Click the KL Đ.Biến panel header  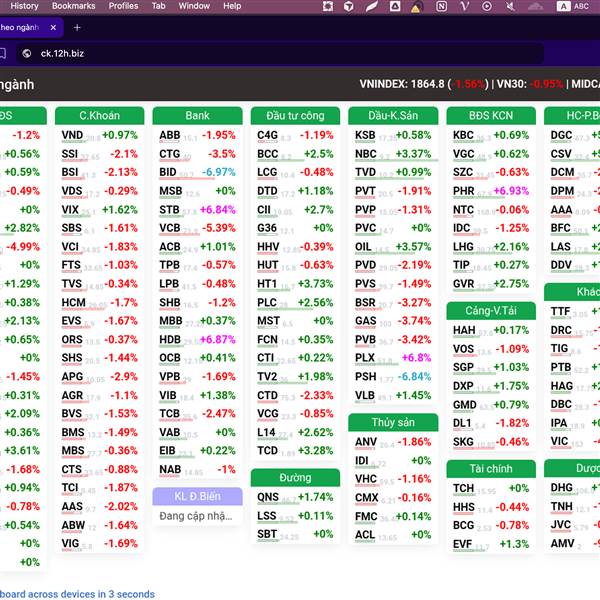[197, 496]
